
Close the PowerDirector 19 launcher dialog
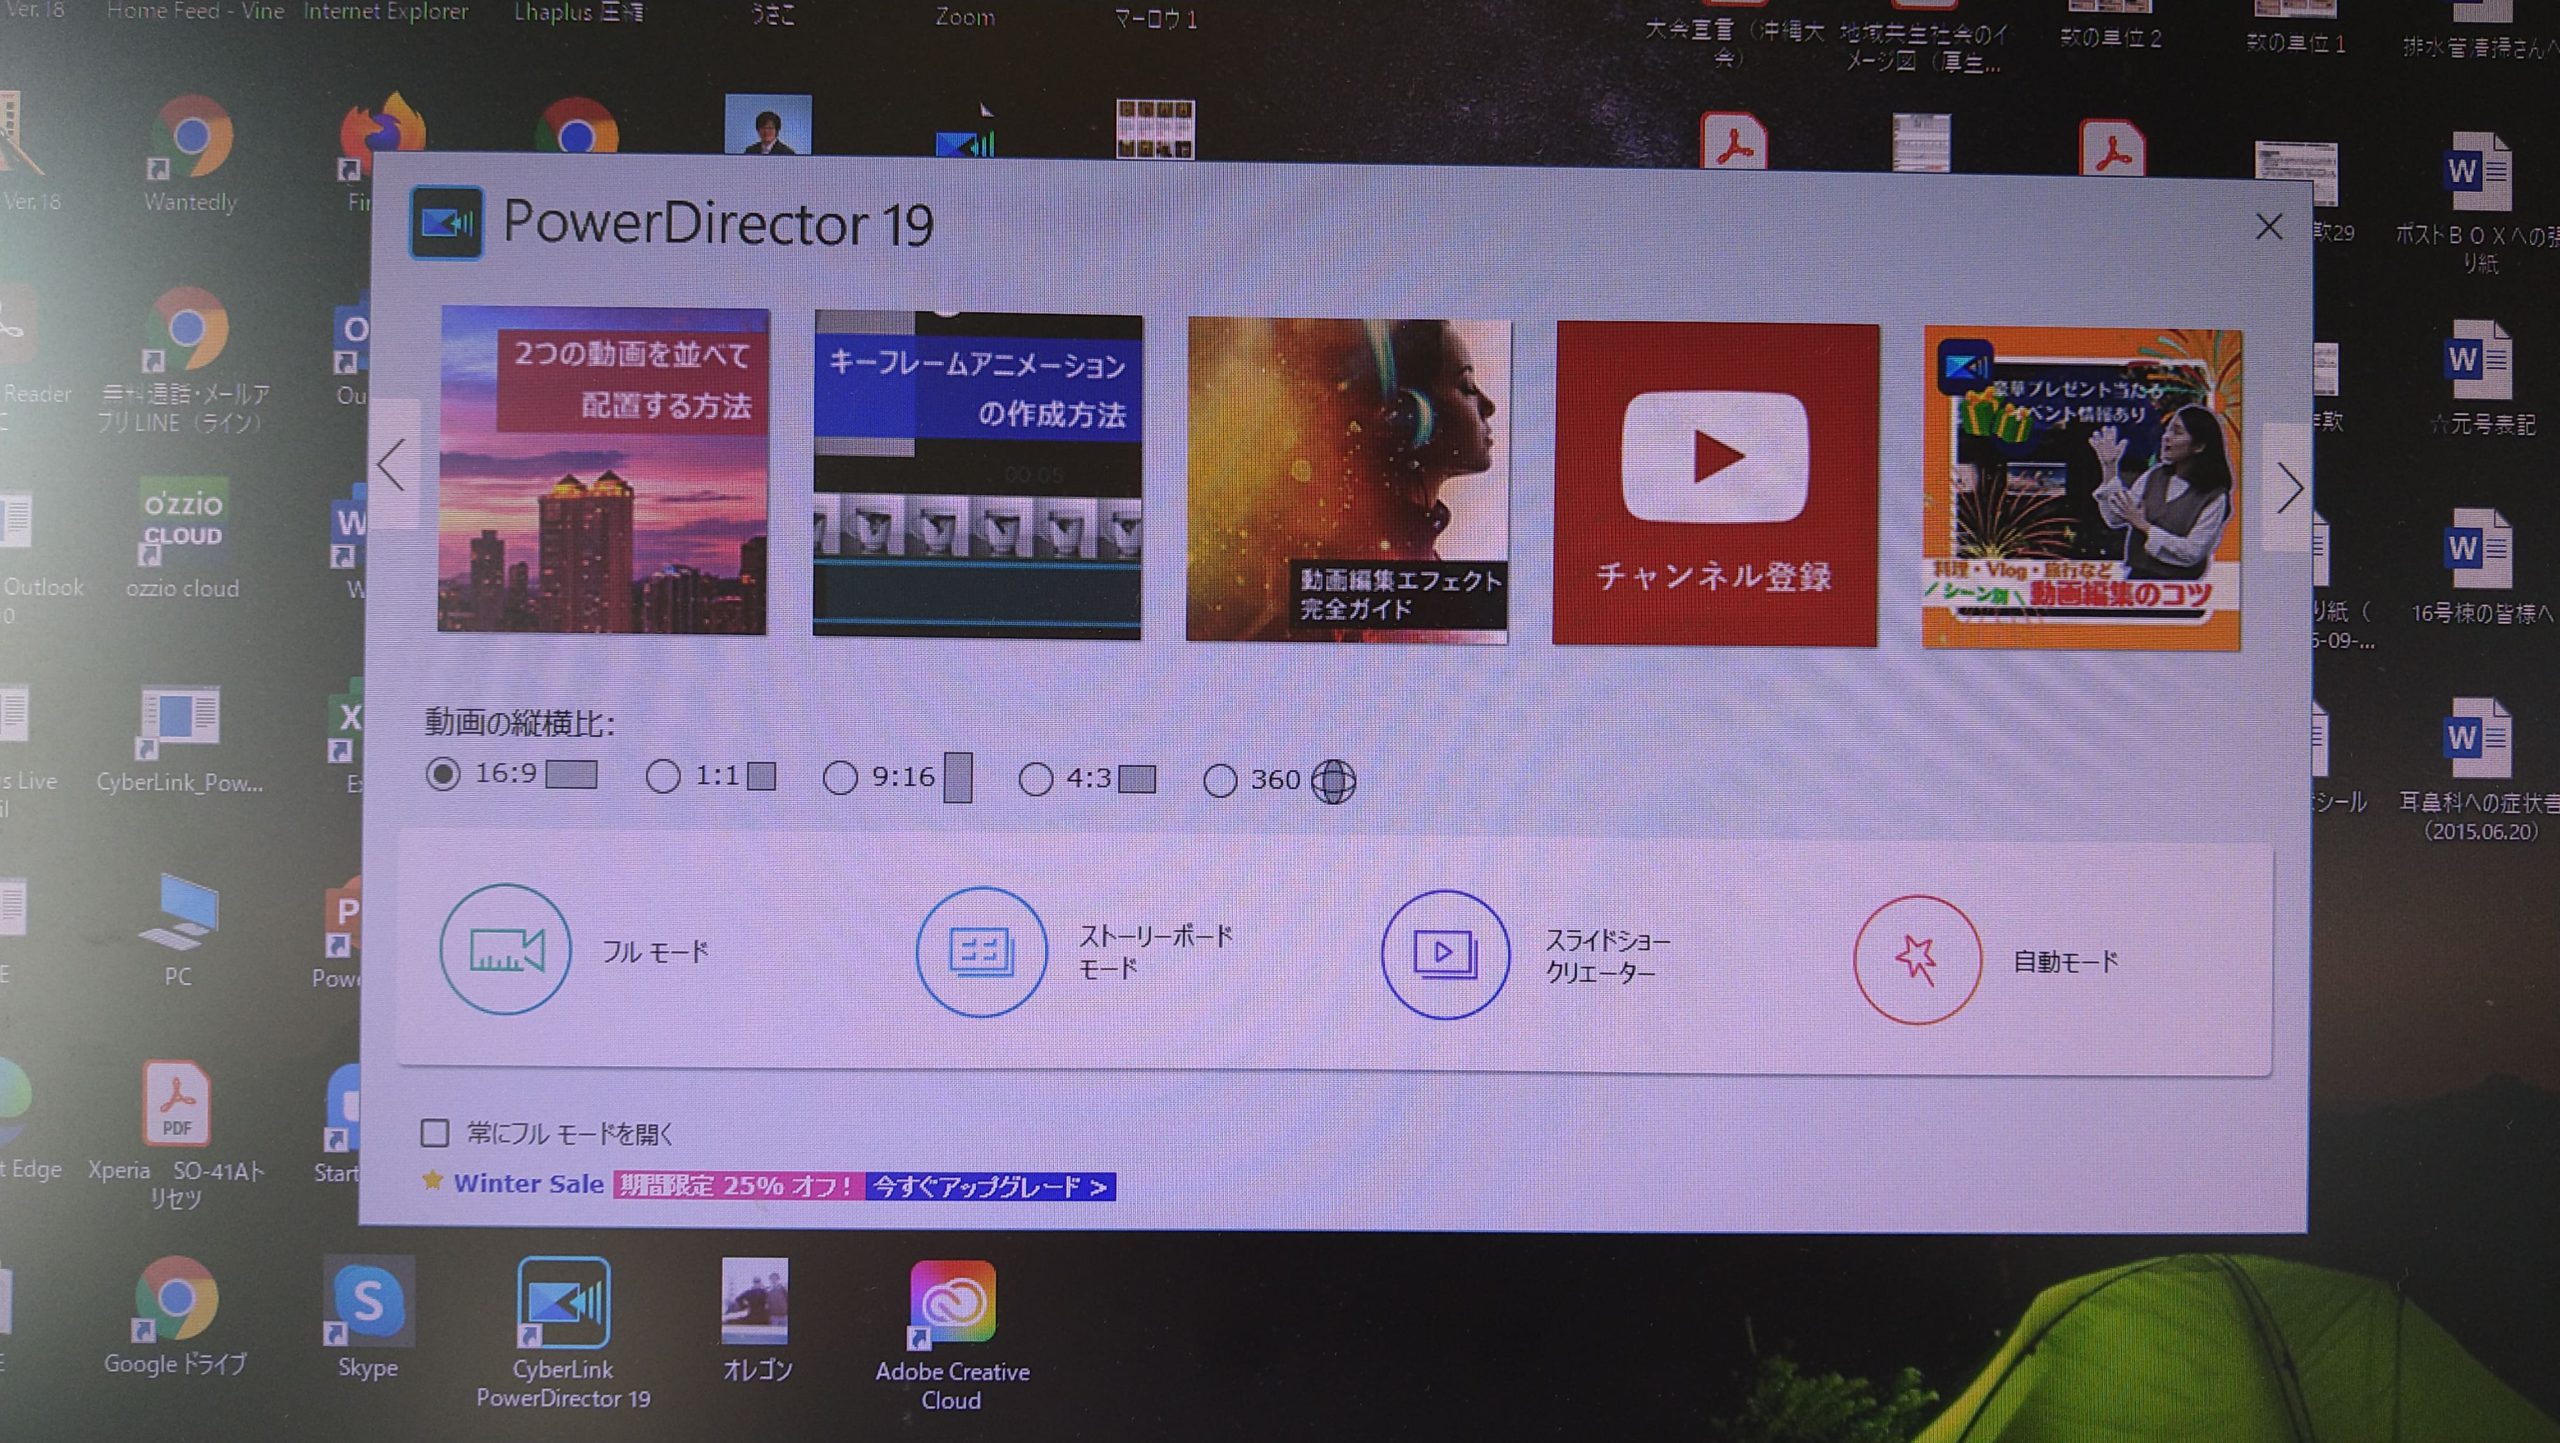point(2268,227)
